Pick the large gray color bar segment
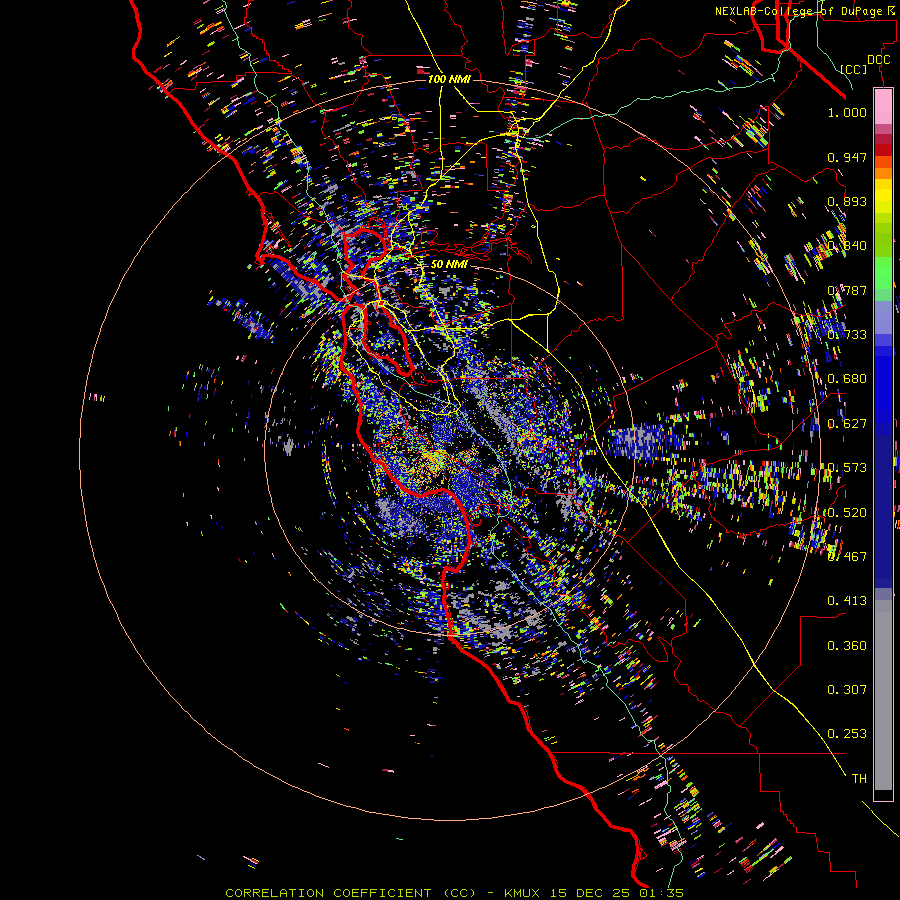 [x=883, y=695]
